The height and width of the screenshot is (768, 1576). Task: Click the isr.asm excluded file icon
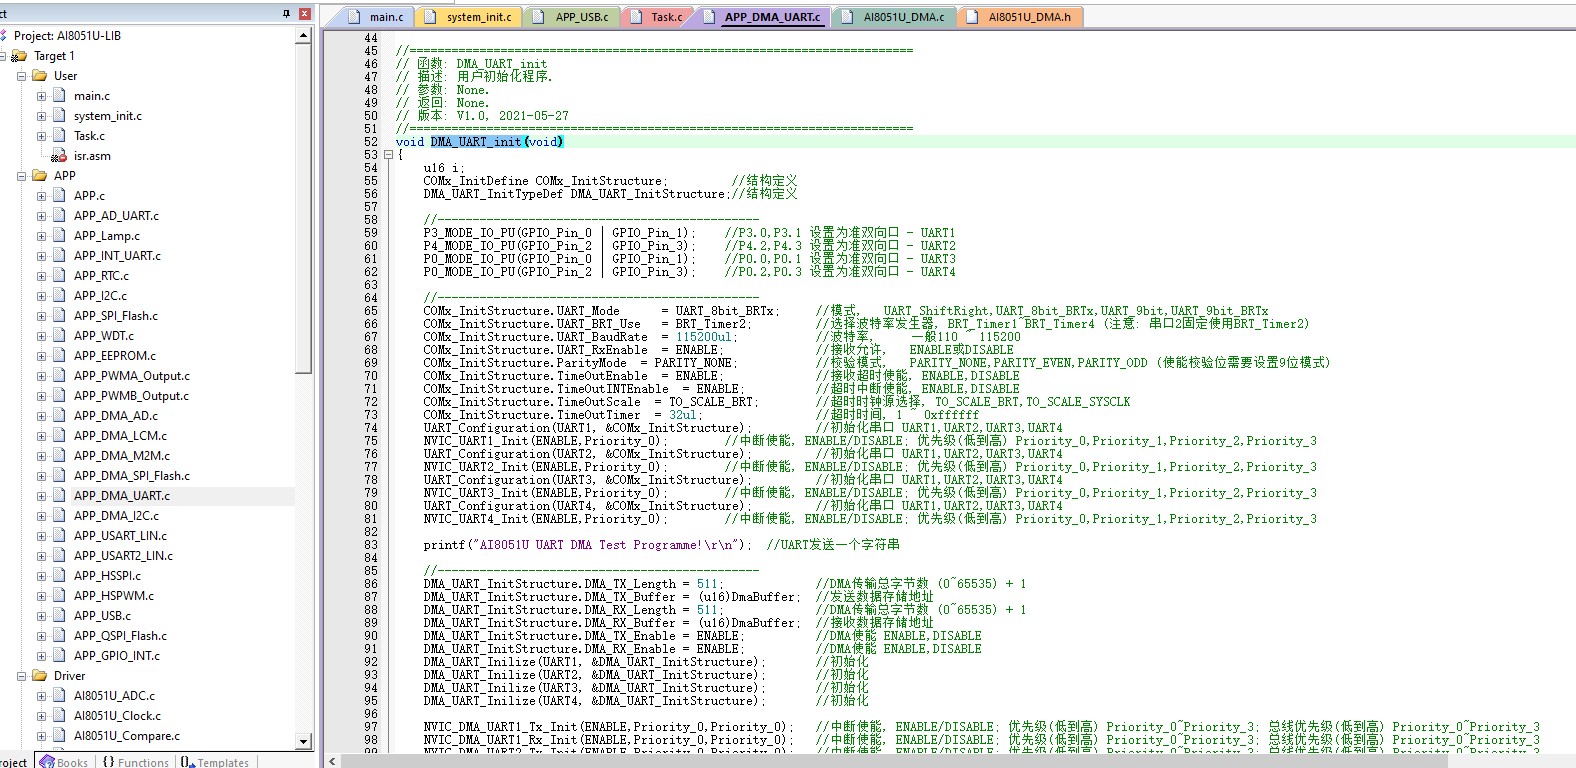59,156
